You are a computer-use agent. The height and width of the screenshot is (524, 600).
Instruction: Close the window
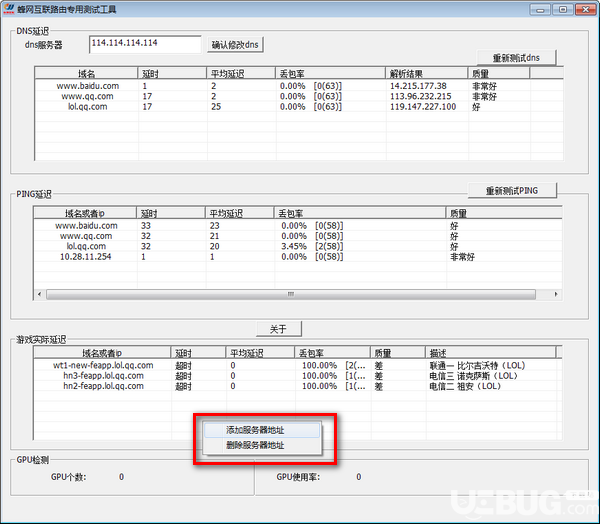click(585, 9)
